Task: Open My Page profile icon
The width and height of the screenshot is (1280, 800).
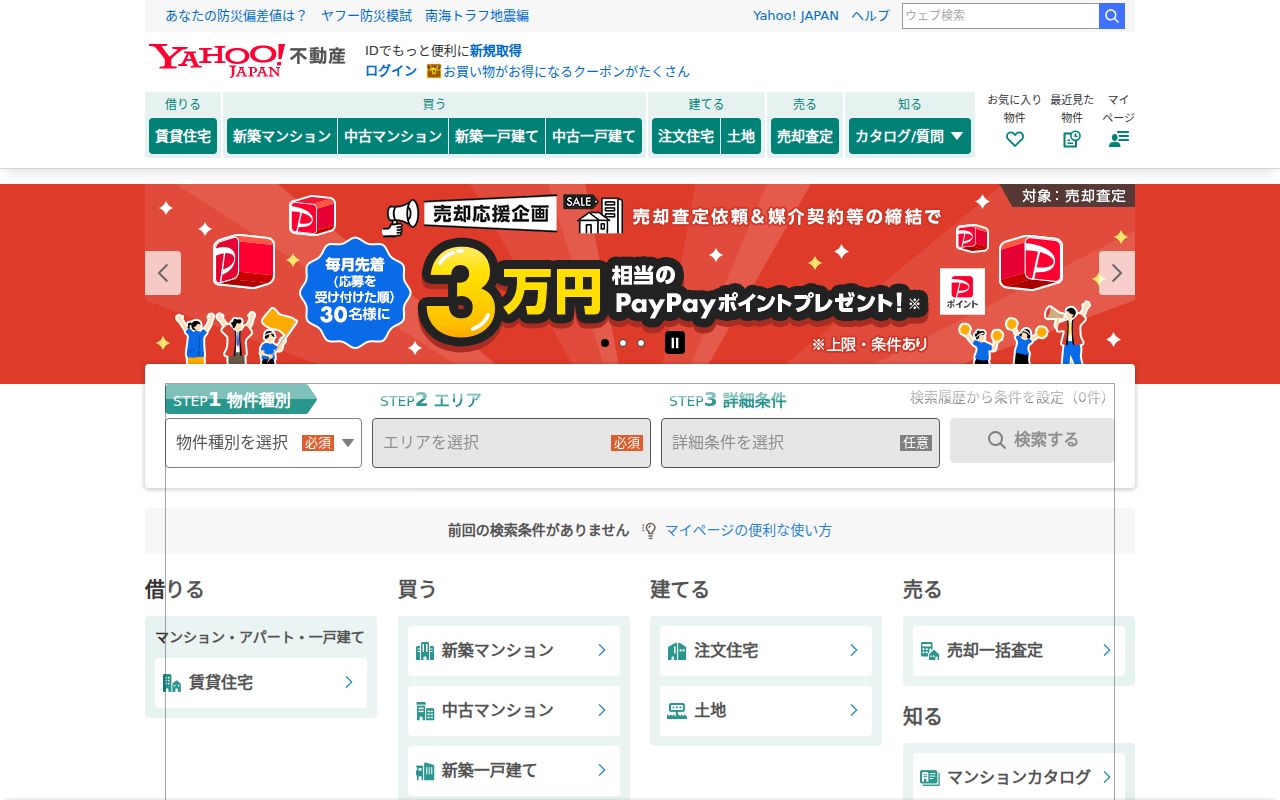Action: pos(1119,139)
